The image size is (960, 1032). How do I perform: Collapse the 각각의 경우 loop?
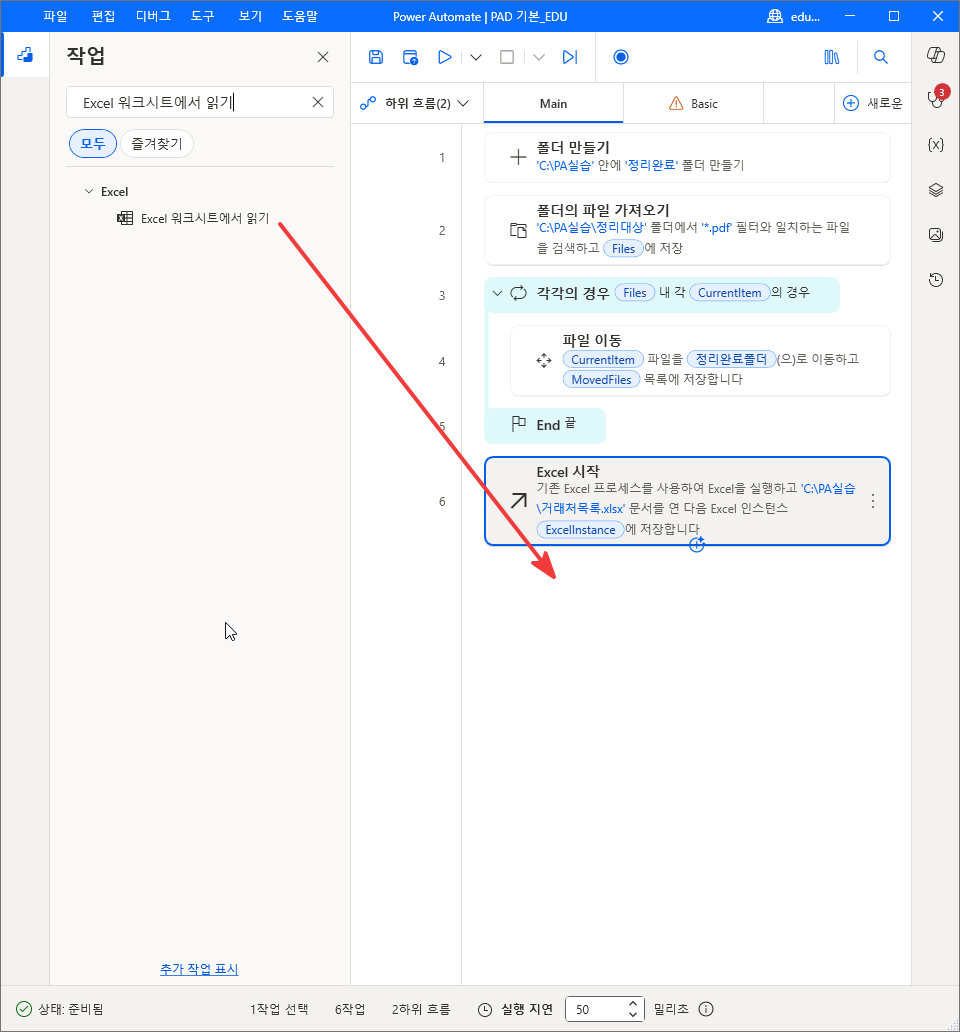tap(497, 294)
